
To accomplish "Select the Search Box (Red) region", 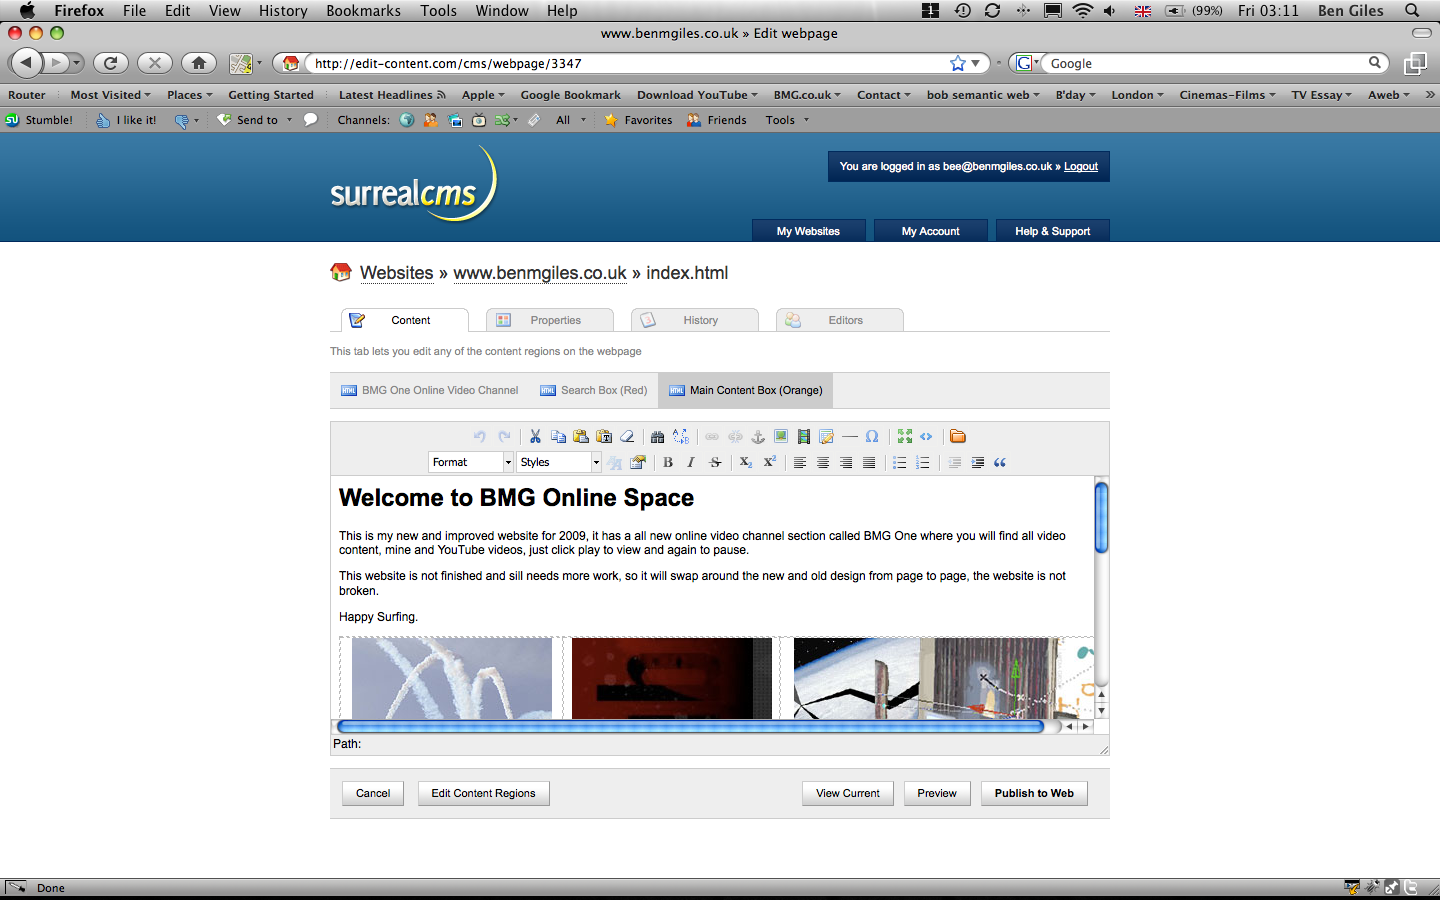I will [x=594, y=390].
